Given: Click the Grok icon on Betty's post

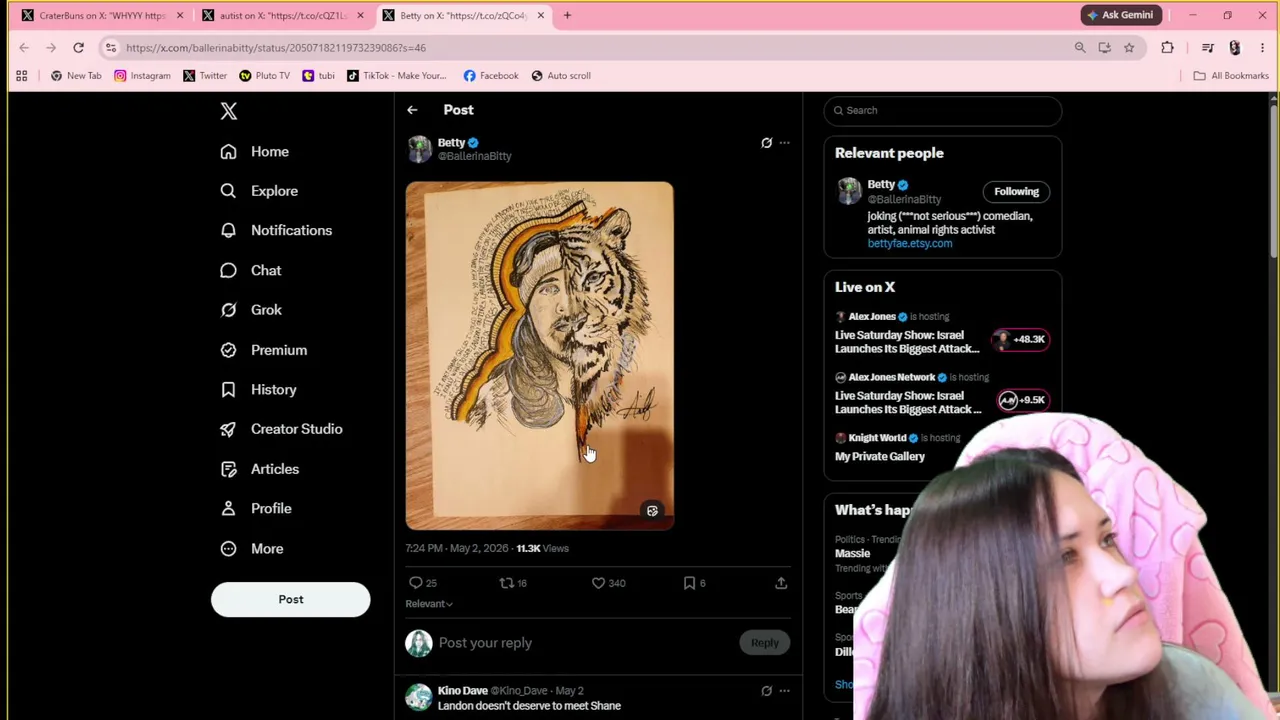Looking at the screenshot, I should (767, 143).
